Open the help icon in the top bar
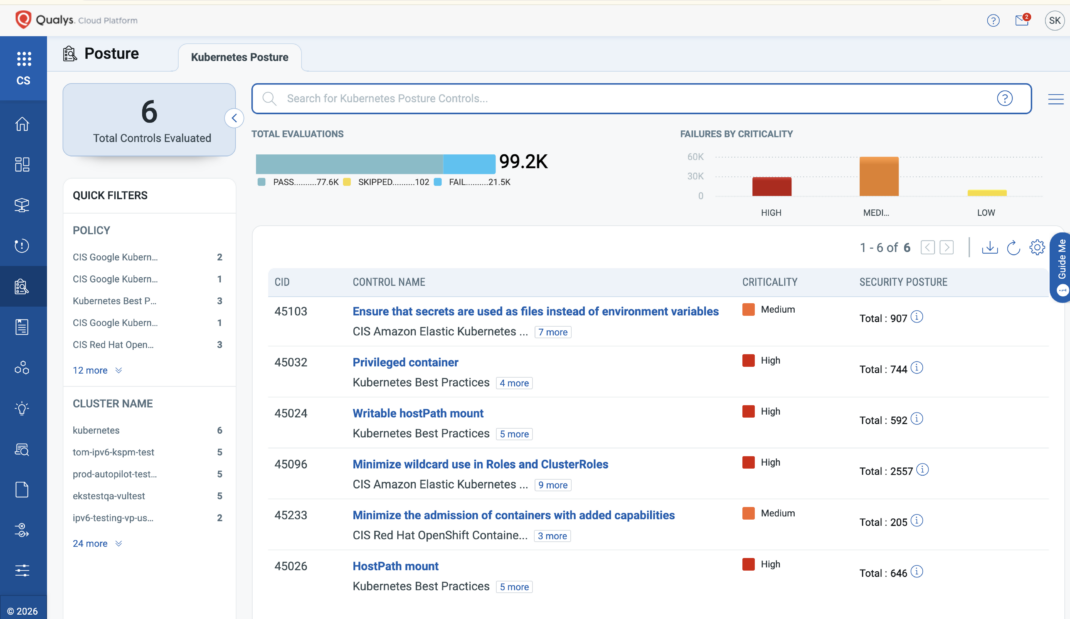The image size is (1070, 619). 993,20
